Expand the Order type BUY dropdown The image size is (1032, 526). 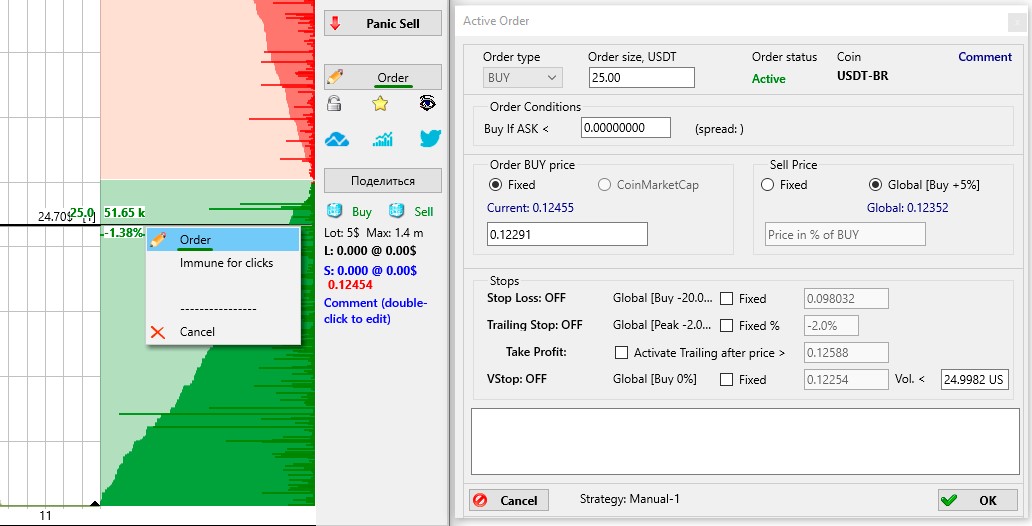[x=523, y=78]
